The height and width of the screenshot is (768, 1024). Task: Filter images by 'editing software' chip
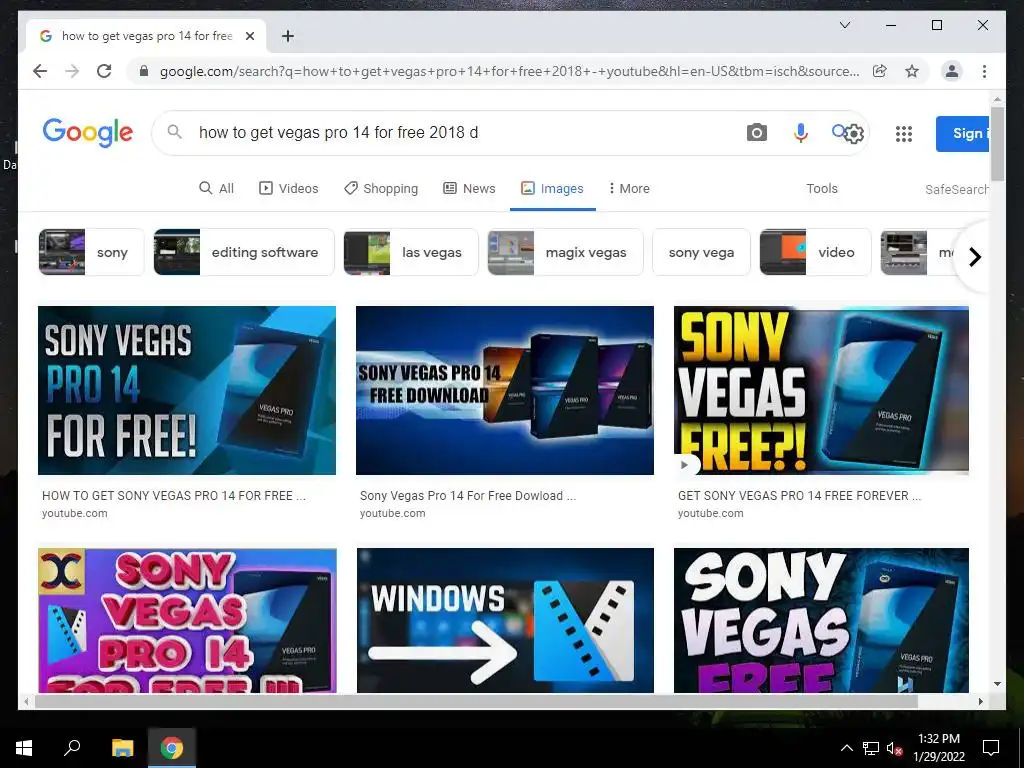[244, 252]
